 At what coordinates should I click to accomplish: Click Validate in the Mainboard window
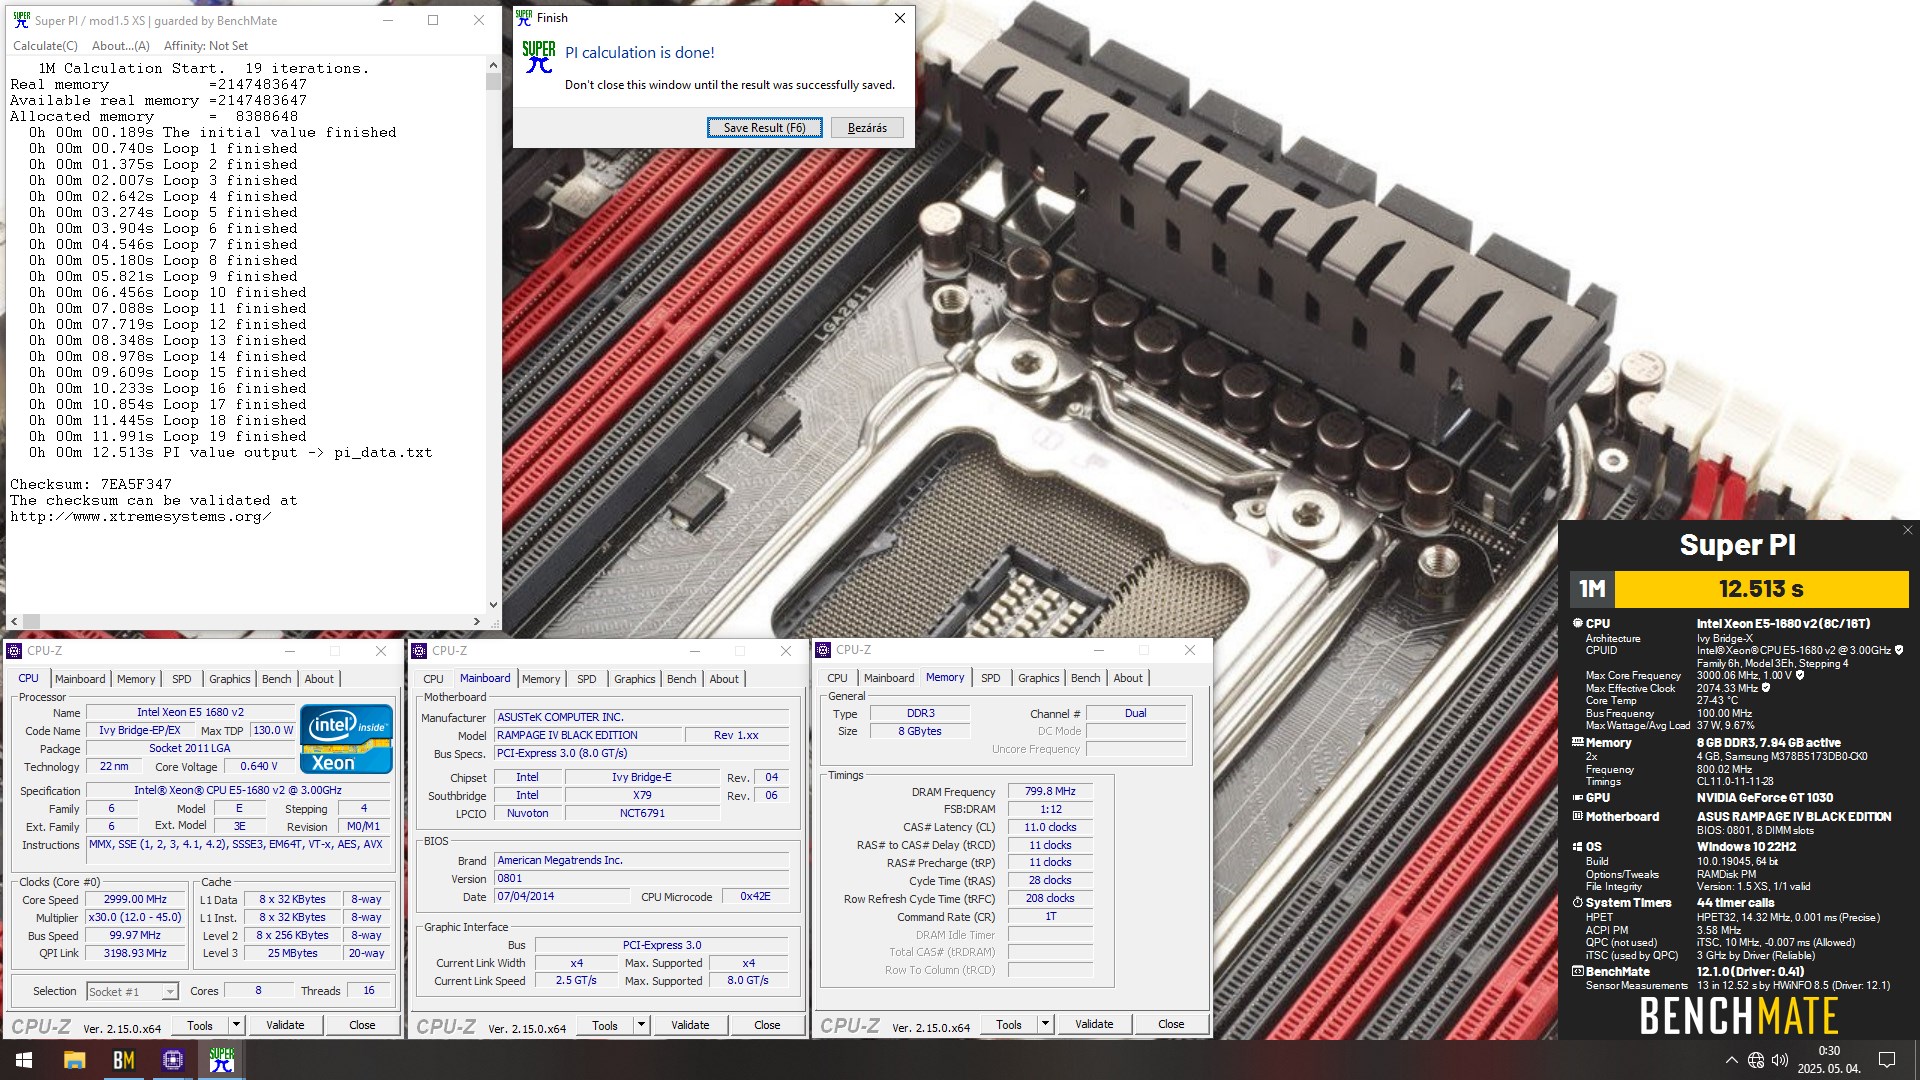[x=690, y=1025]
